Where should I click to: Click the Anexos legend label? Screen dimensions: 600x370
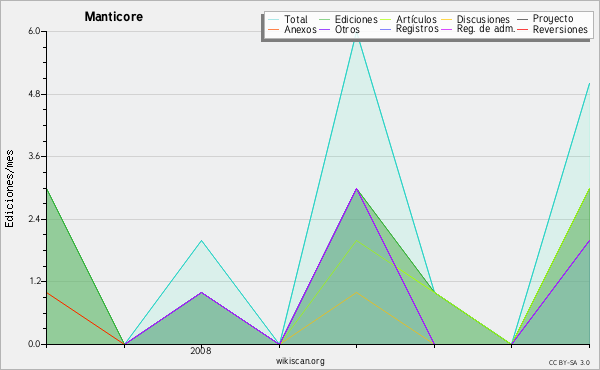point(300,29)
